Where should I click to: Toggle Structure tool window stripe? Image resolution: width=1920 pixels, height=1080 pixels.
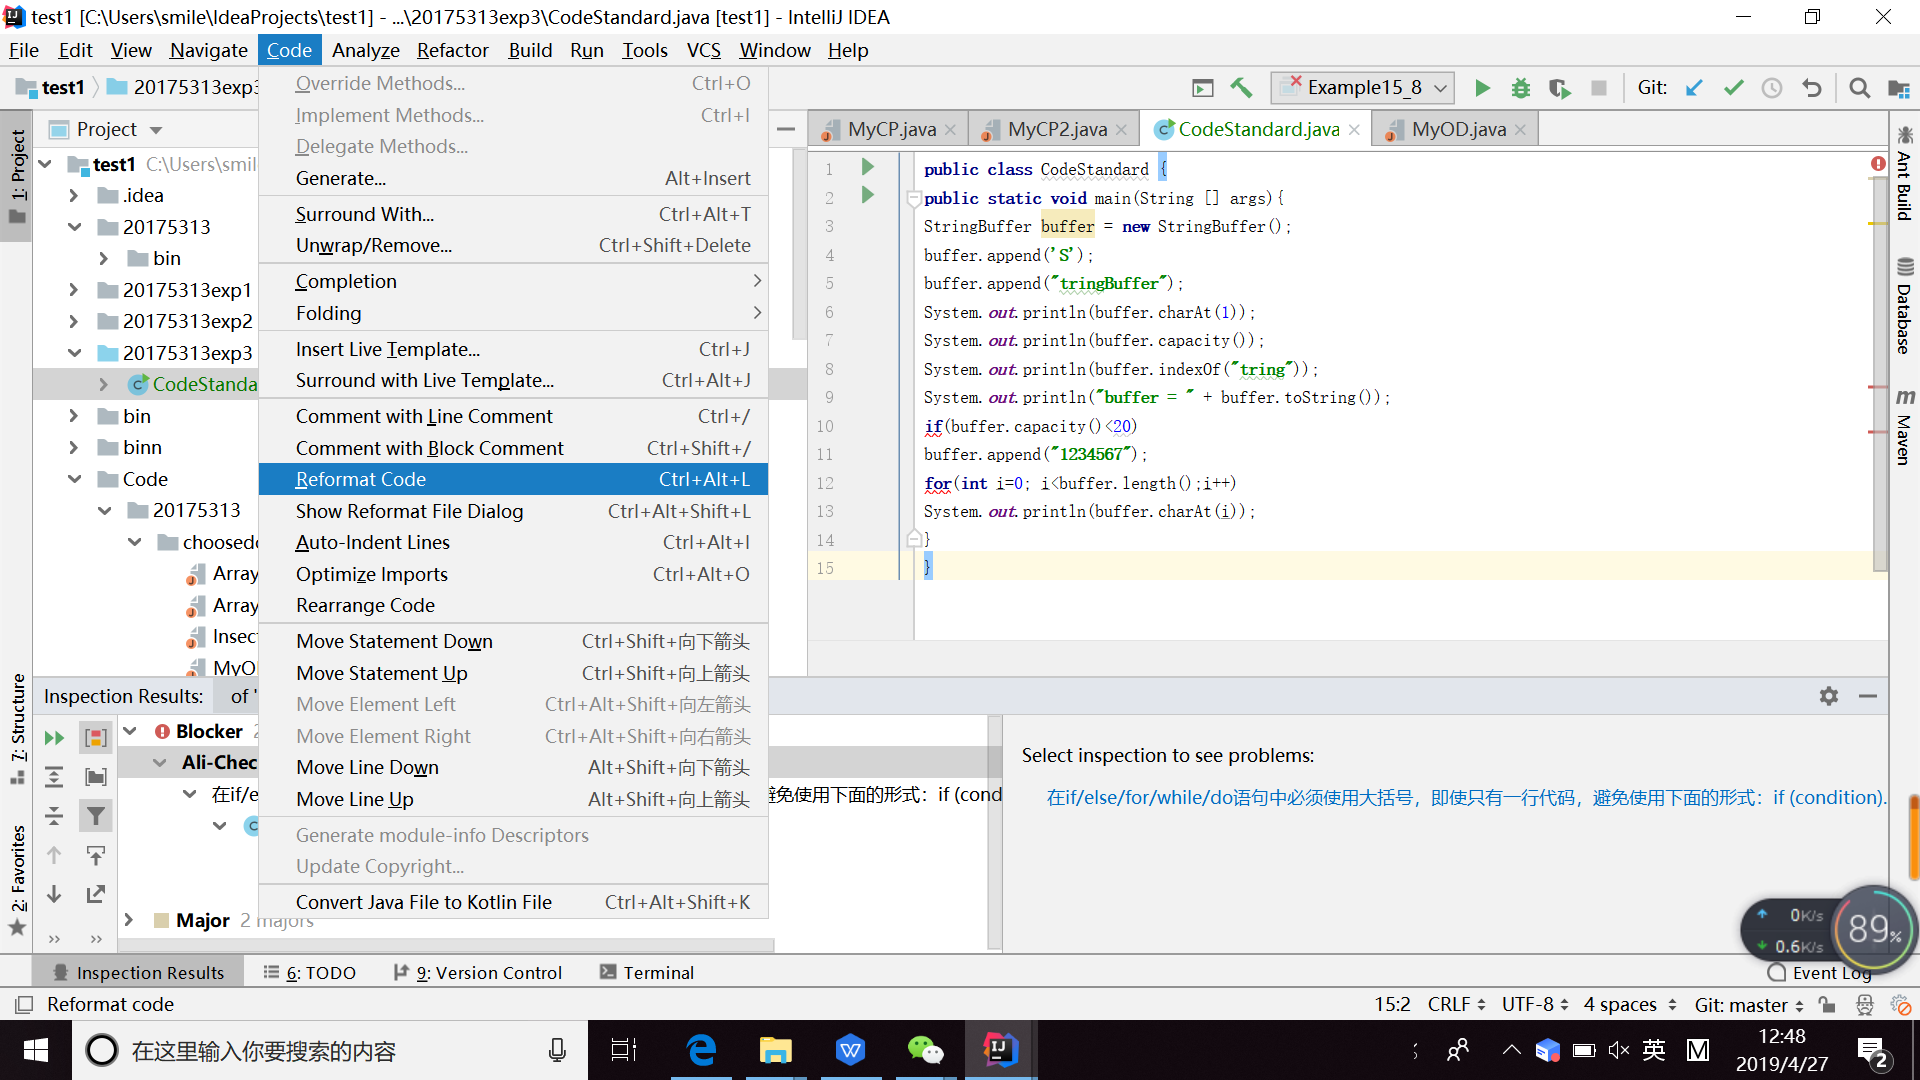(x=17, y=728)
